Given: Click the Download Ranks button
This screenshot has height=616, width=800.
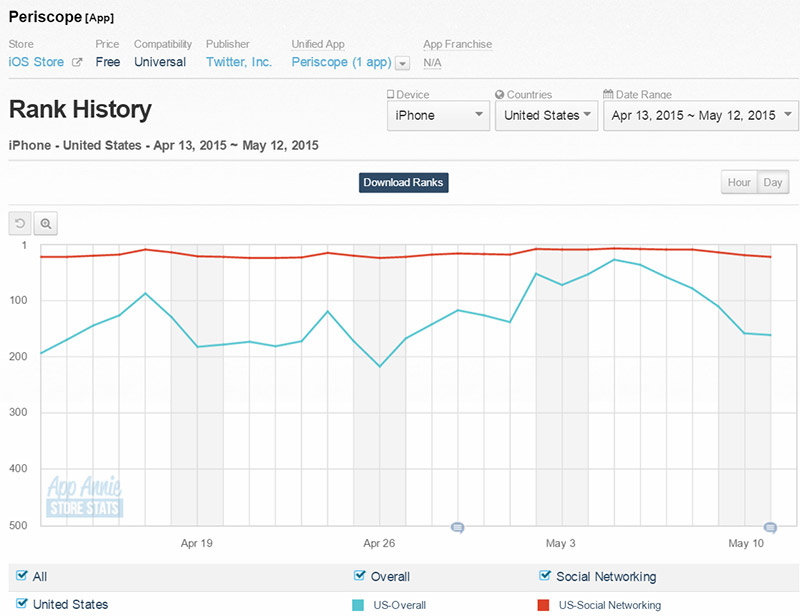Looking at the screenshot, I should pyautogui.click(x=404, y=182).
